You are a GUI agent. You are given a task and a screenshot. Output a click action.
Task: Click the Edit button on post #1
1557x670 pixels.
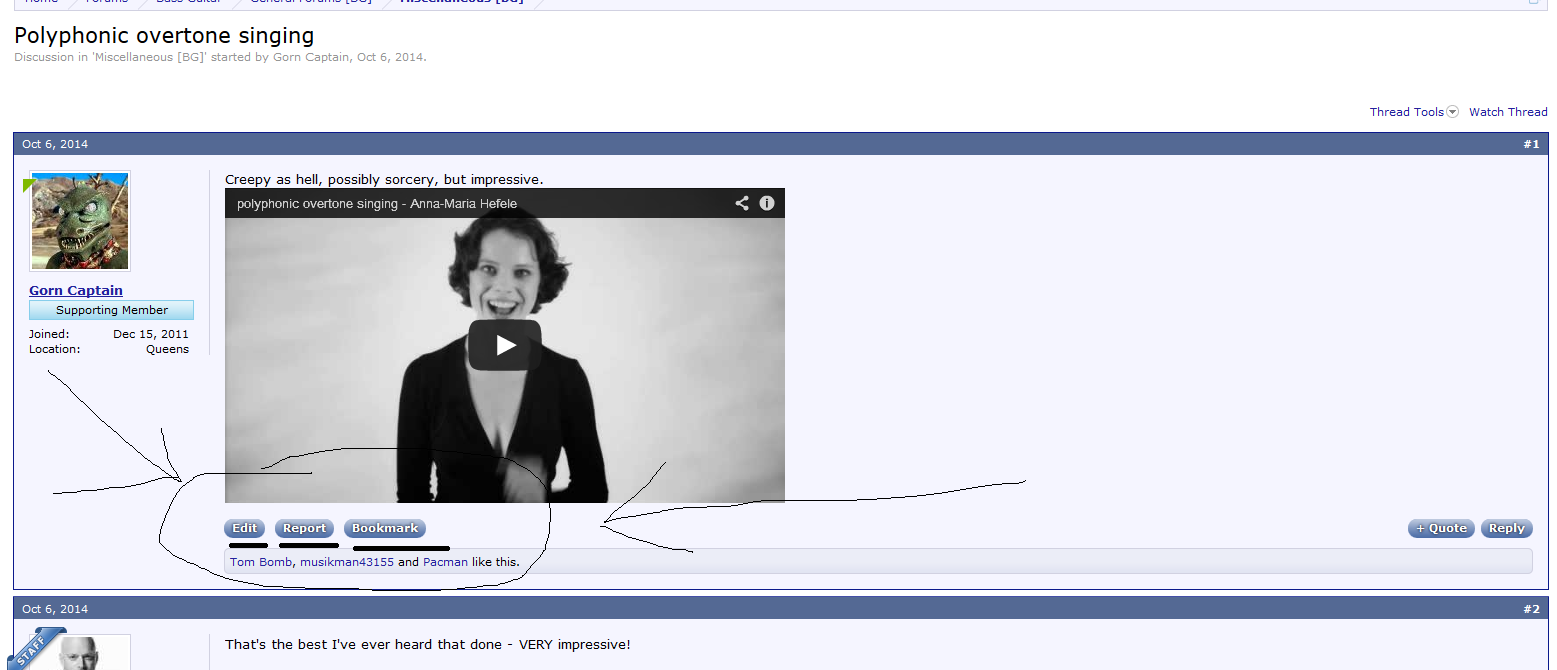click(245, 528)
